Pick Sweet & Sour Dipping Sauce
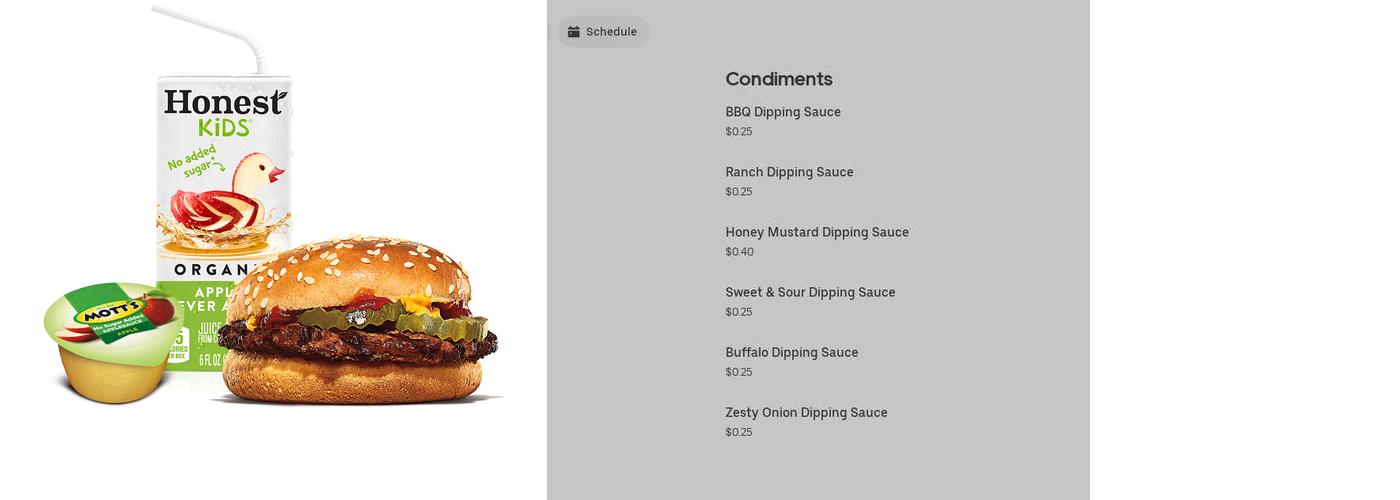Viewport: 1400px width, 500px height. tap(810, 292)
